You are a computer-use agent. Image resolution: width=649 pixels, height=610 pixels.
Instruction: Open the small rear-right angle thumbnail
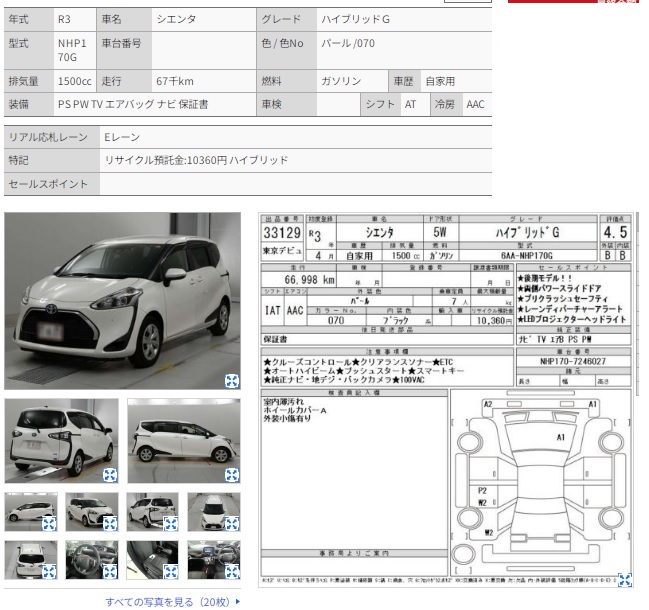point(152,512)
